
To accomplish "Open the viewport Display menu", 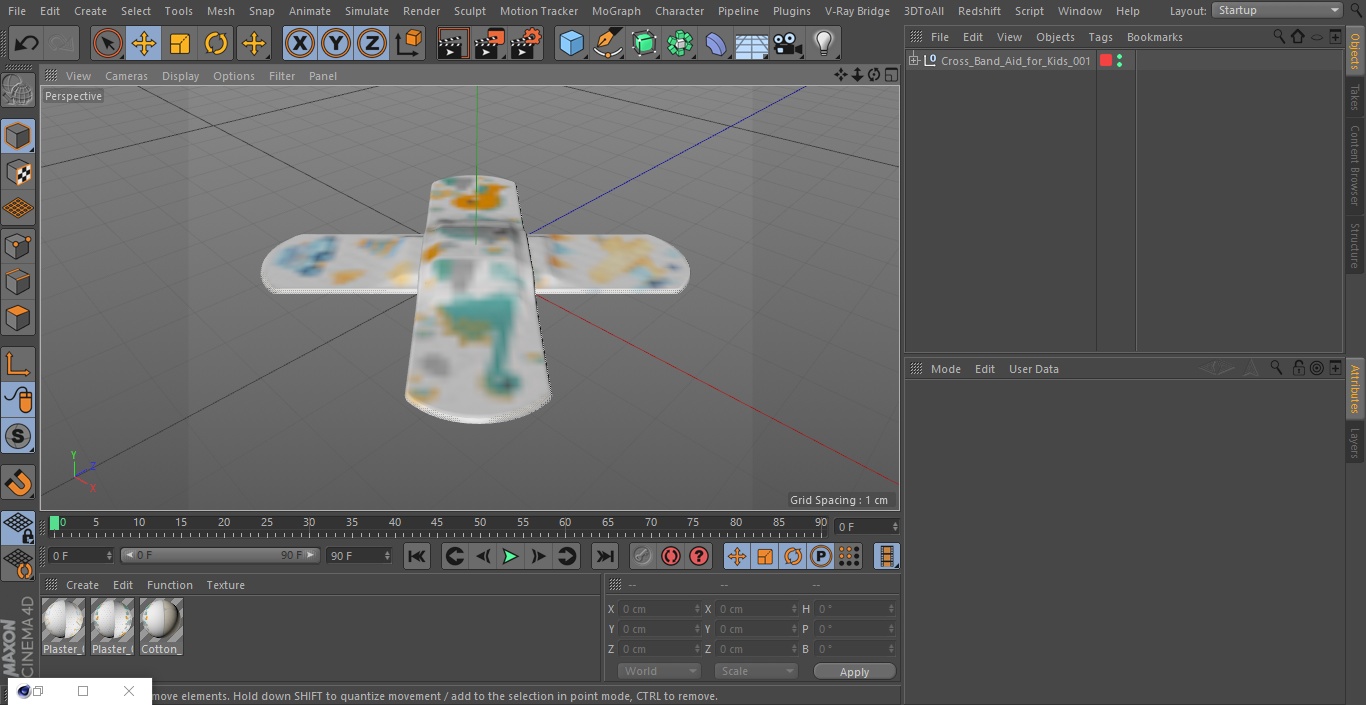I will [x=180, y=76].
